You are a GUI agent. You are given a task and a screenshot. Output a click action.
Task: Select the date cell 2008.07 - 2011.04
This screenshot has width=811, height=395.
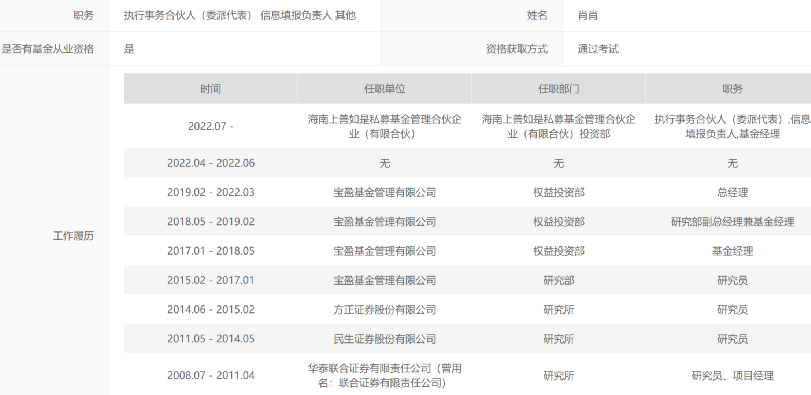tap(211, 375)
